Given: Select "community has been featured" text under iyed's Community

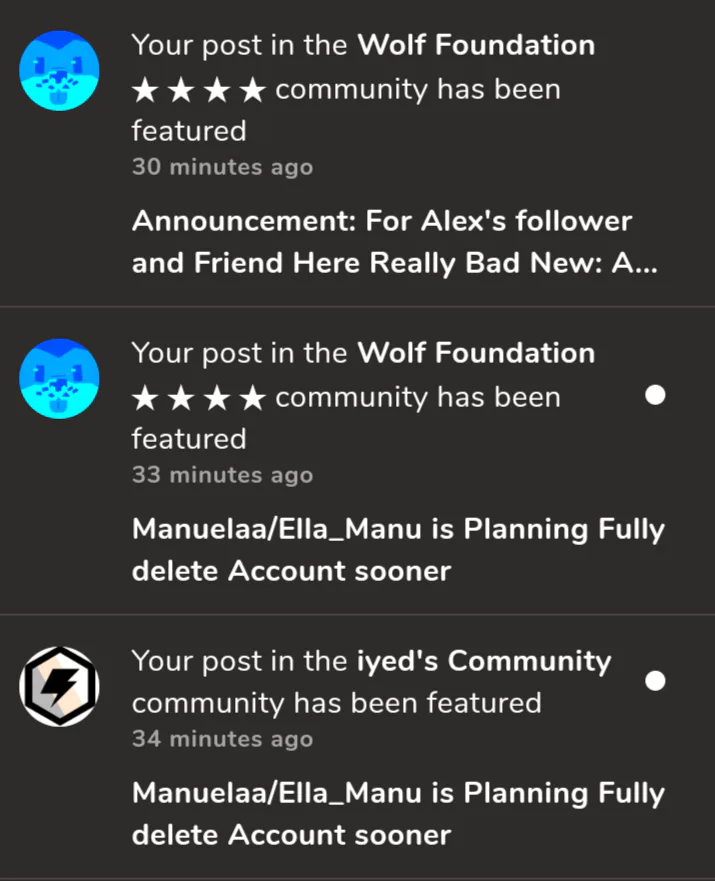Looking at the screenshot, I should click(336, 703).
